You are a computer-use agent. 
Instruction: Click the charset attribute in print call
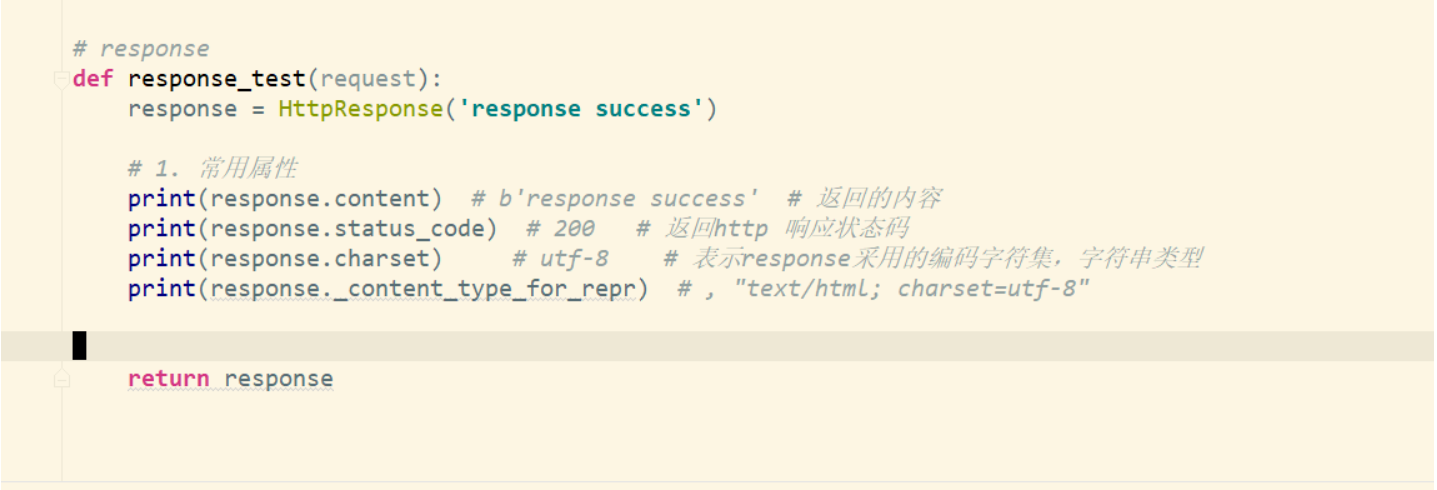[x=388, y=259]
